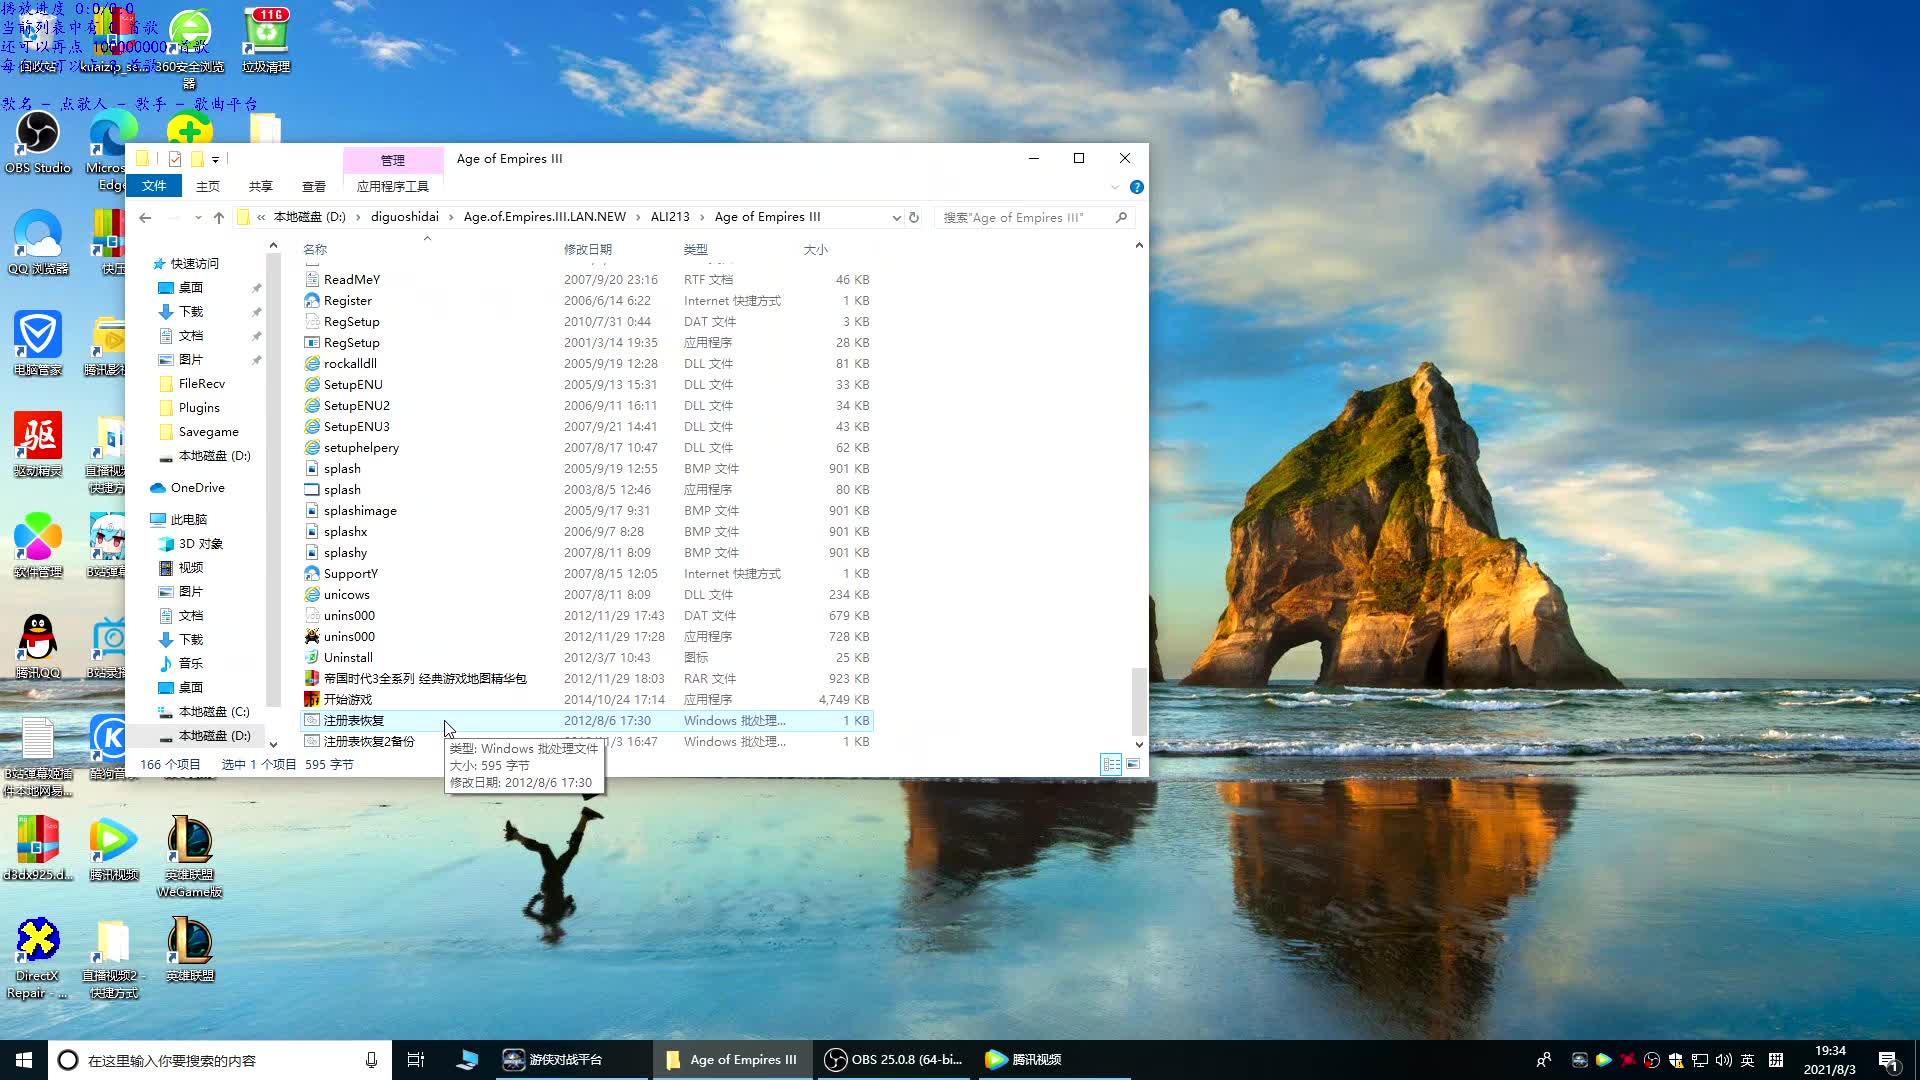Expand subfolders after ALI213 breadcrumb
Image resolution: width=1920 pixels, height=1080 pixels.
point(702,217)
